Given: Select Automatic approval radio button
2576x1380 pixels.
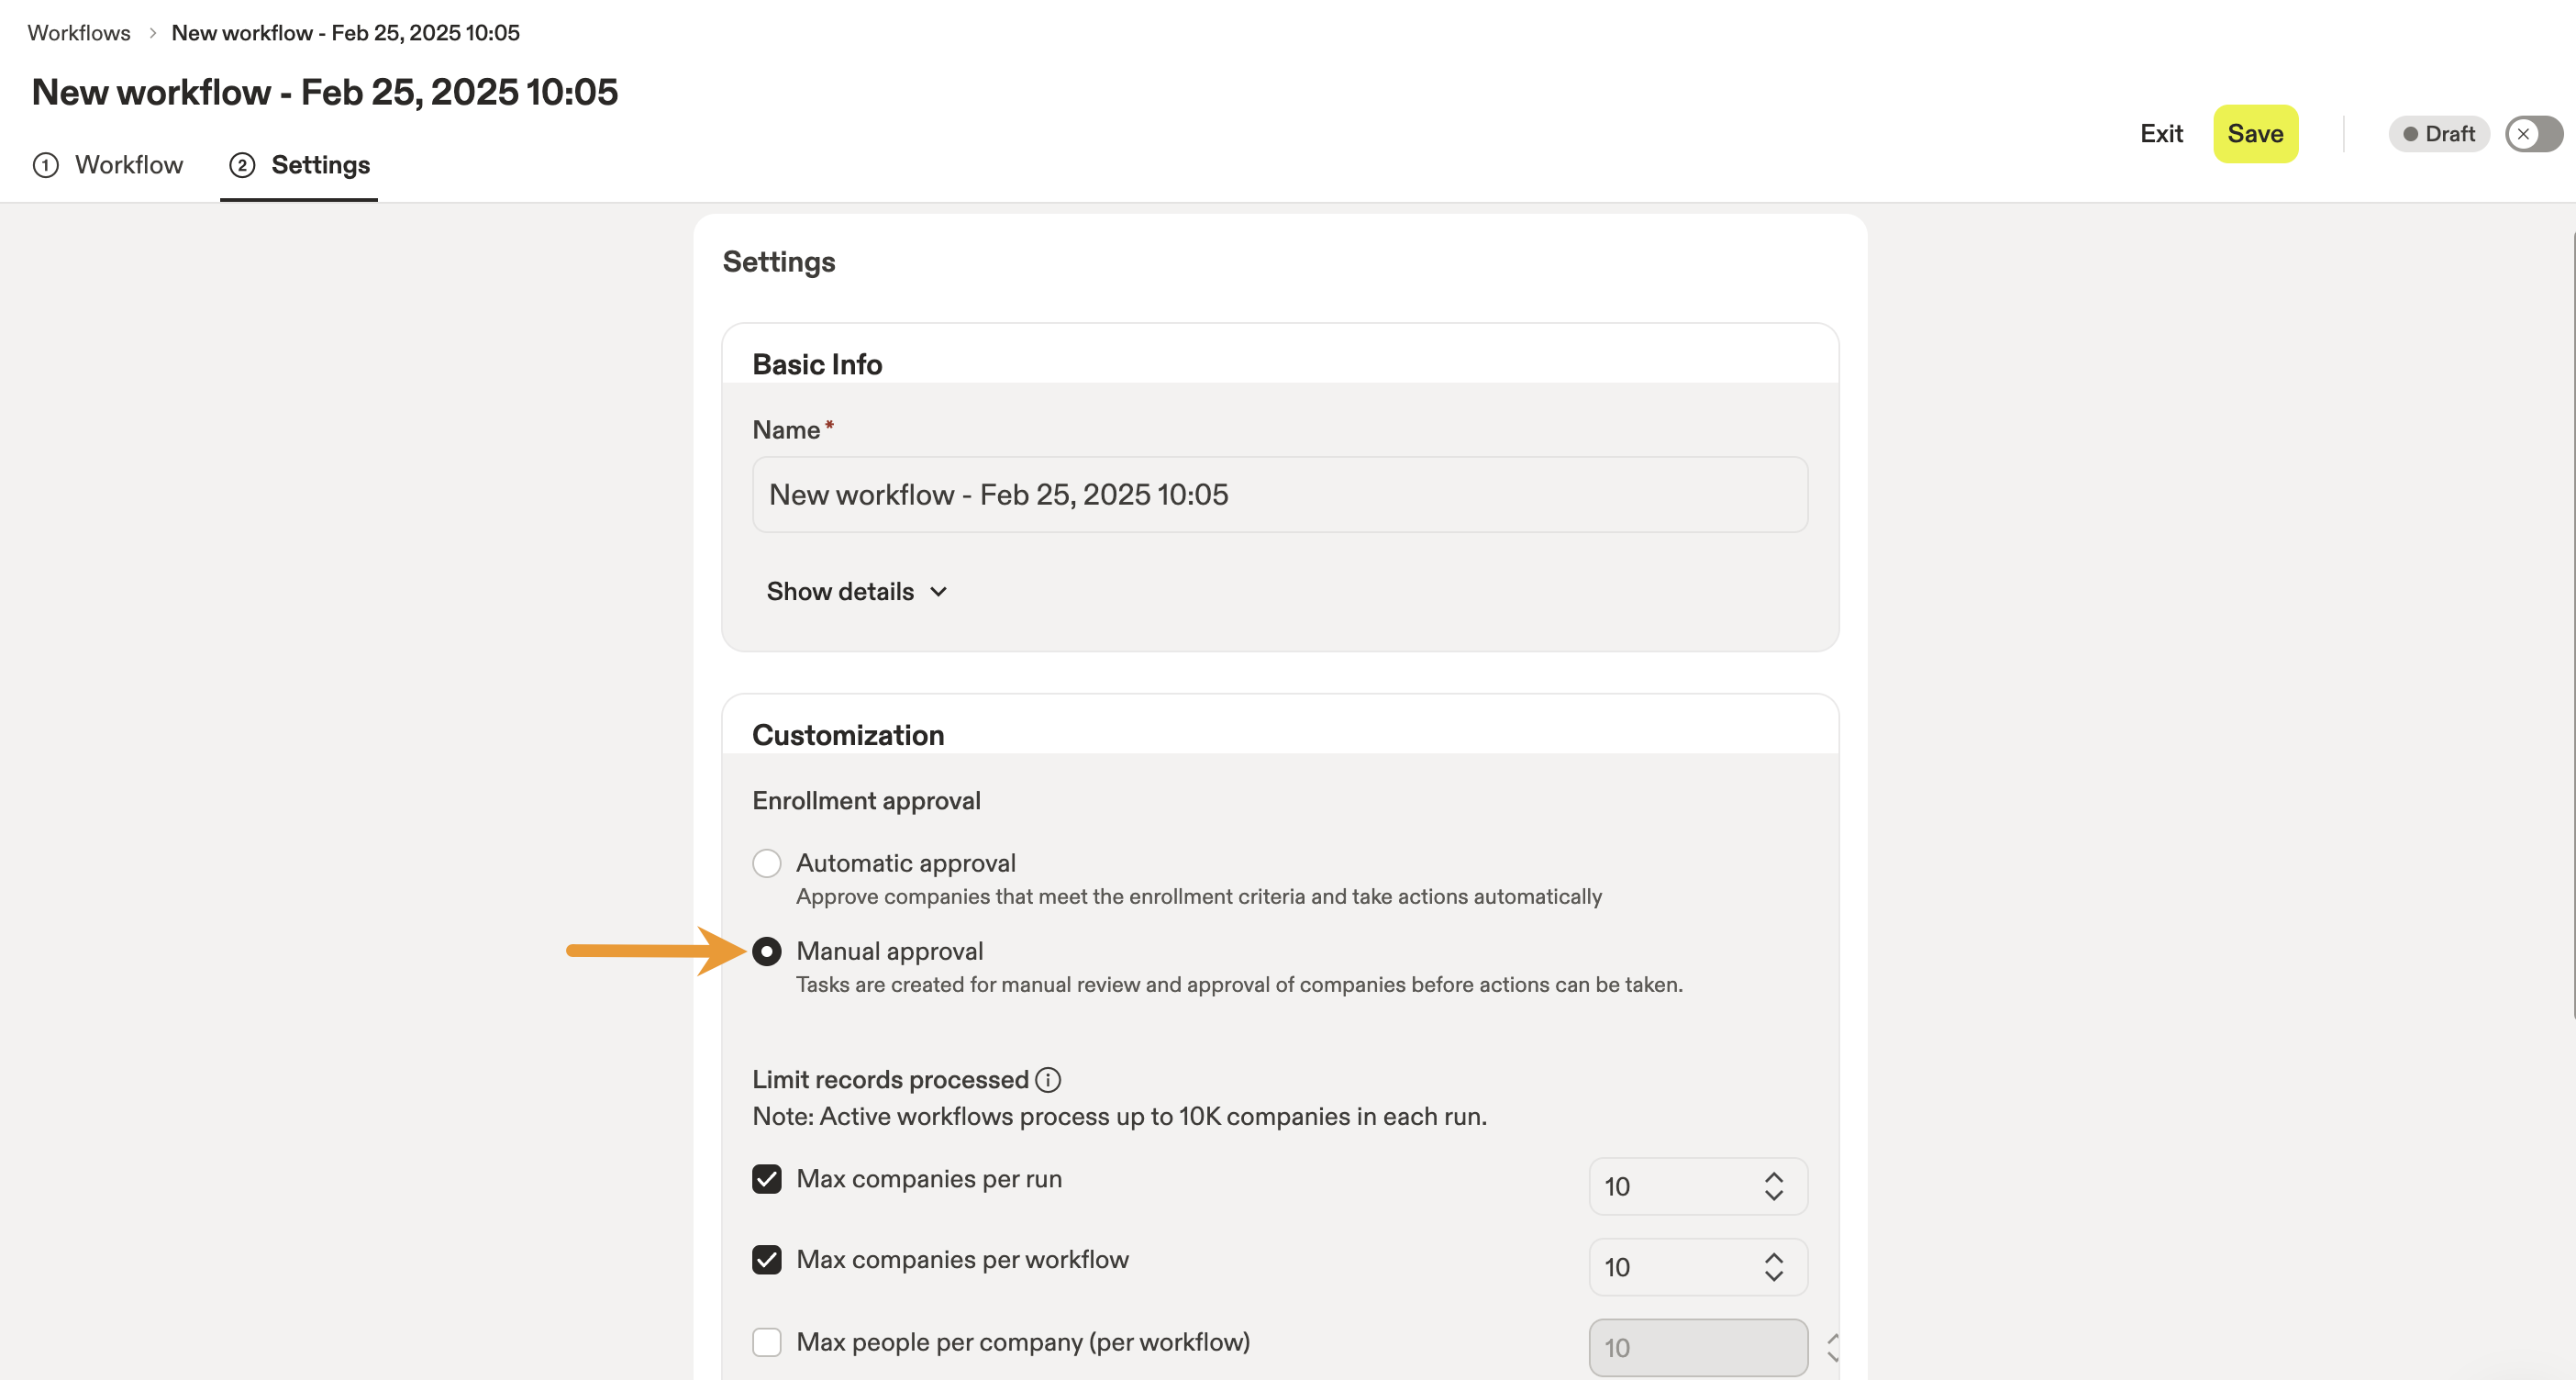Looking at the screenshot, I should click(x=767, y=863).
